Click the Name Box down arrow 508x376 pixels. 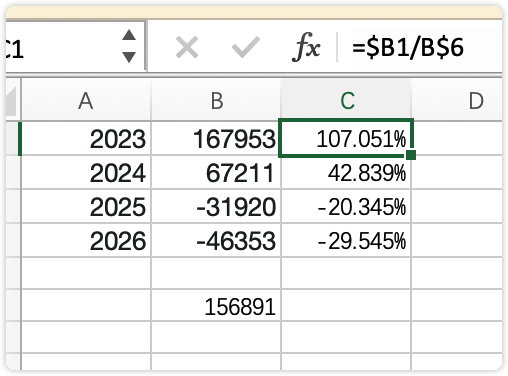[129, 57]
